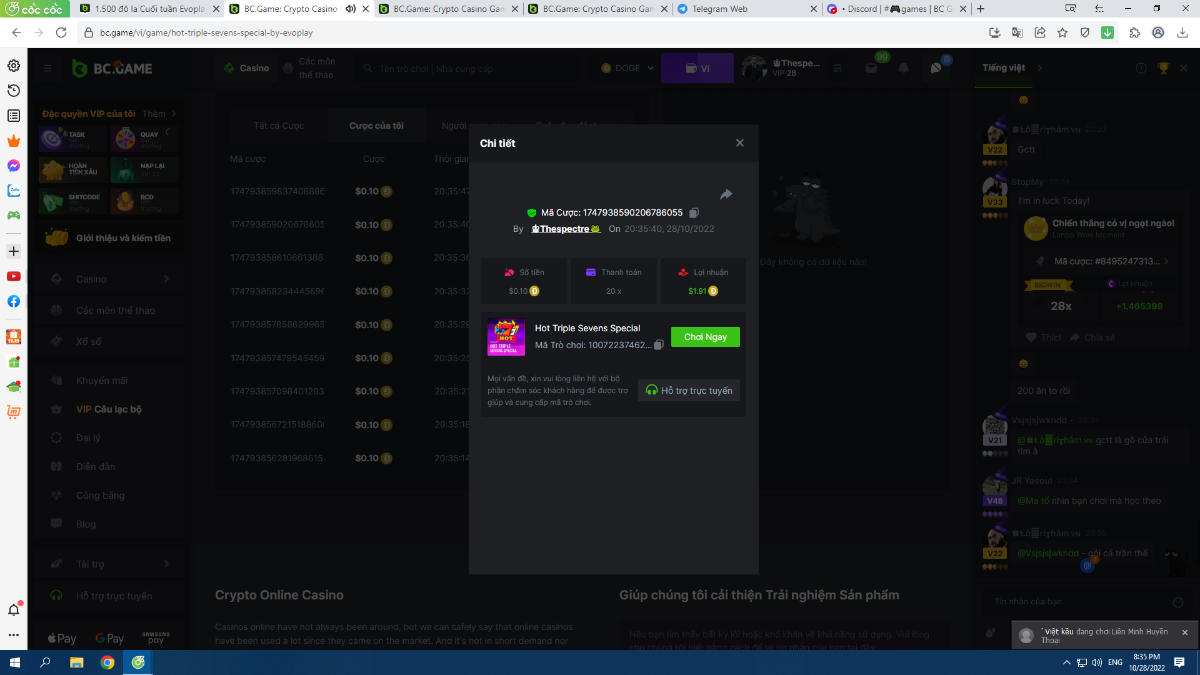Open Messenger from the browser sidebar
Viewport: 1200px width, 675px height.
click(x=14, y=165)
